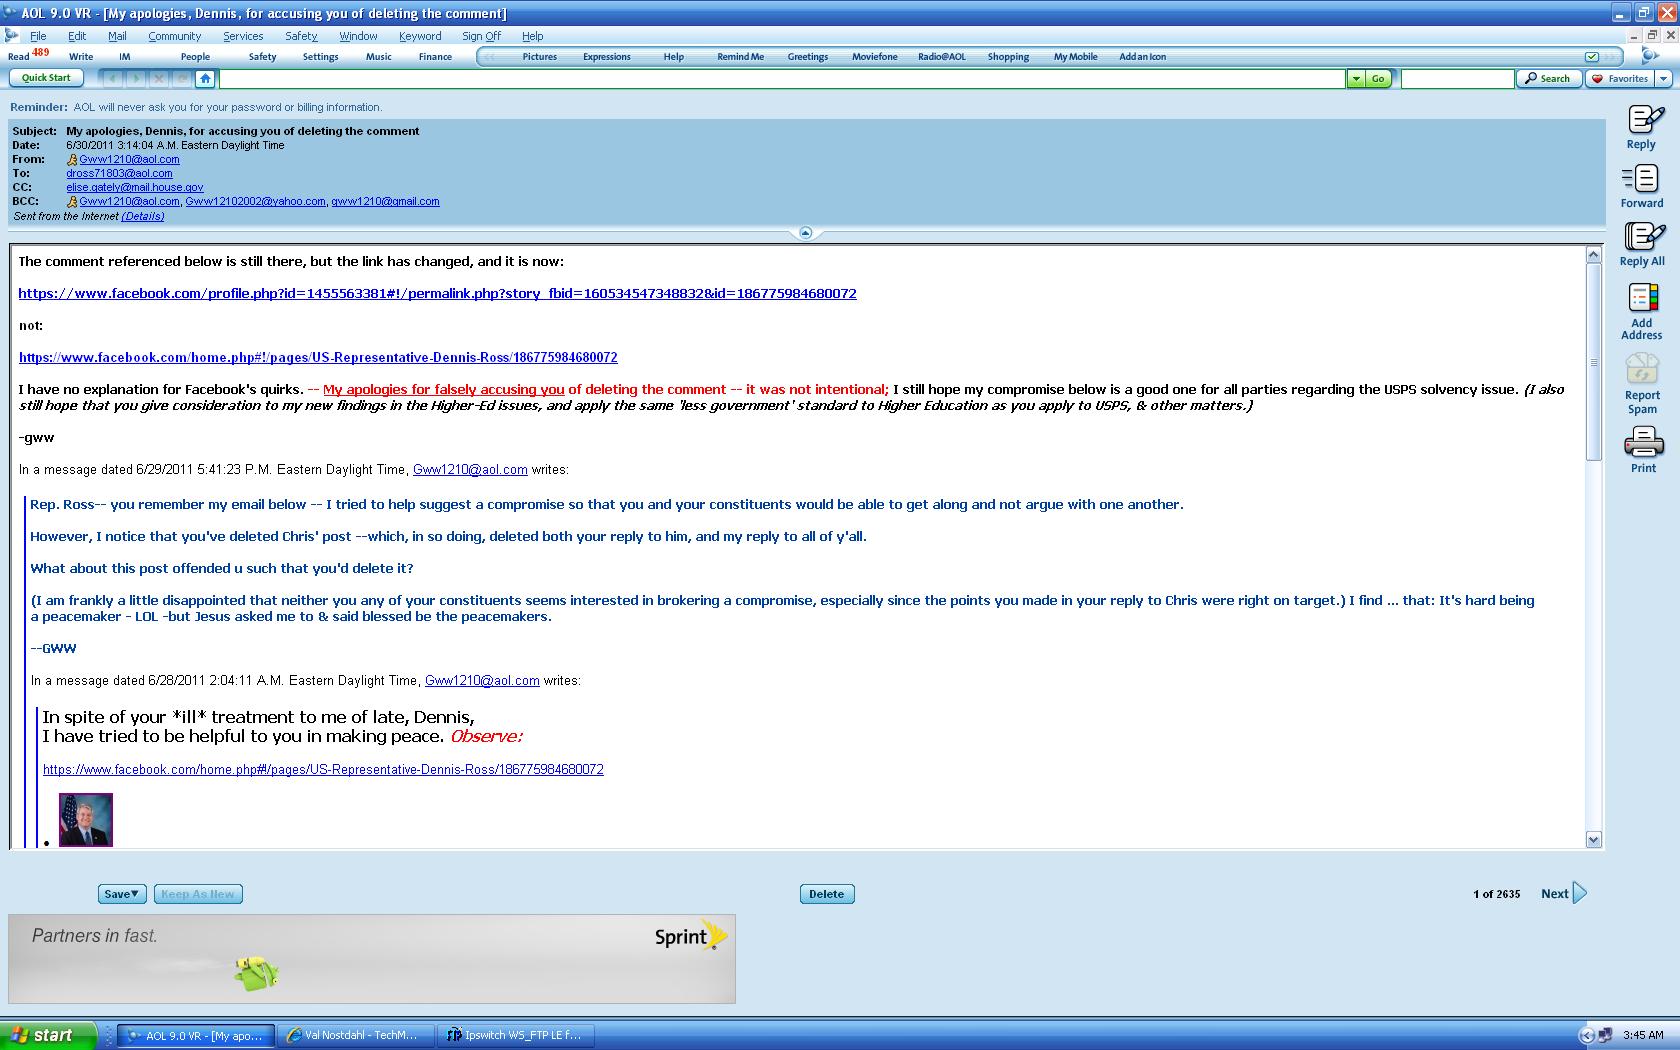The image size is (1680, 1050).
Task: Open the Windows Start menu
Action: (48, 1035)
